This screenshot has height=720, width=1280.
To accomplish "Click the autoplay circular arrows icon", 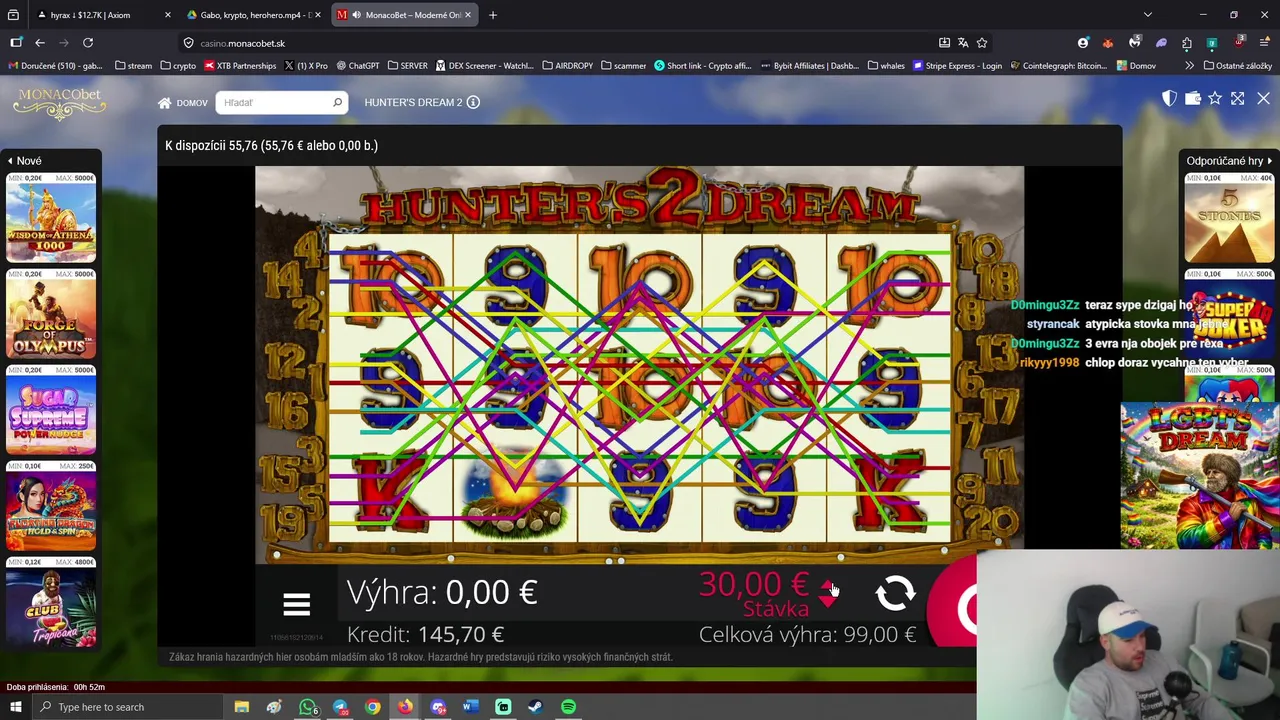I will [x=895, y=594].
